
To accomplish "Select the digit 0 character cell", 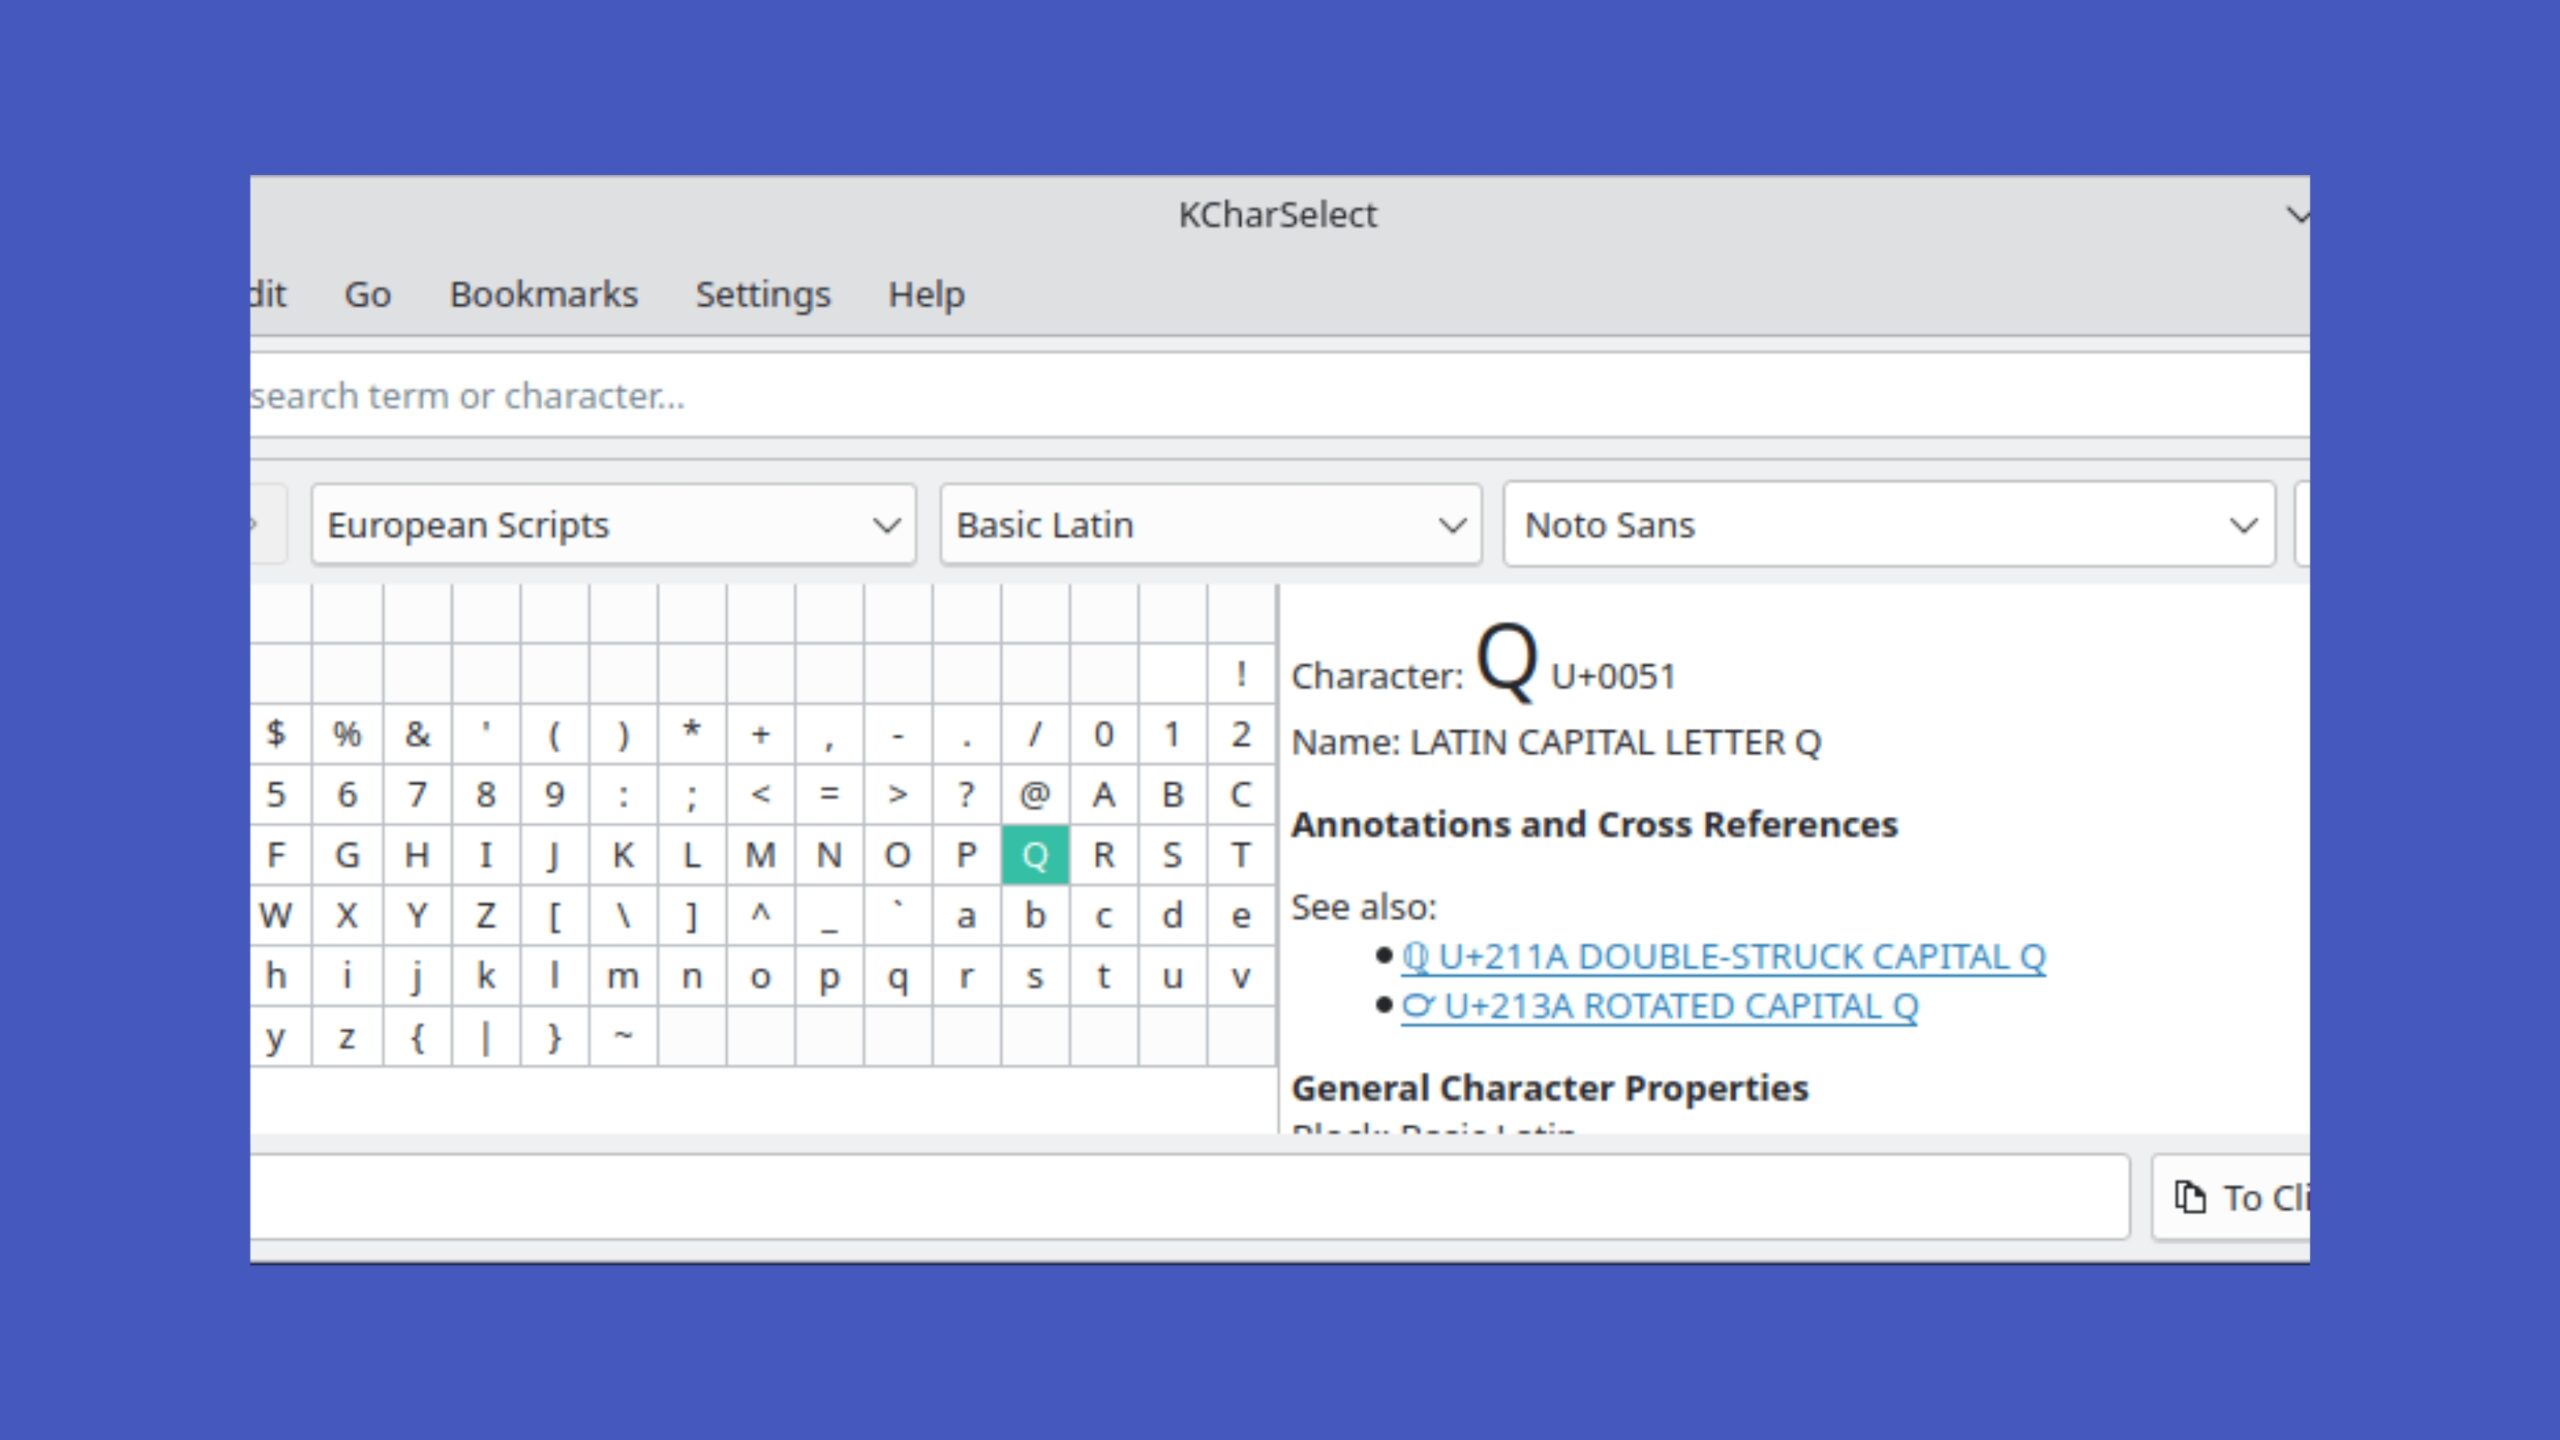I will click(1104, 734).
